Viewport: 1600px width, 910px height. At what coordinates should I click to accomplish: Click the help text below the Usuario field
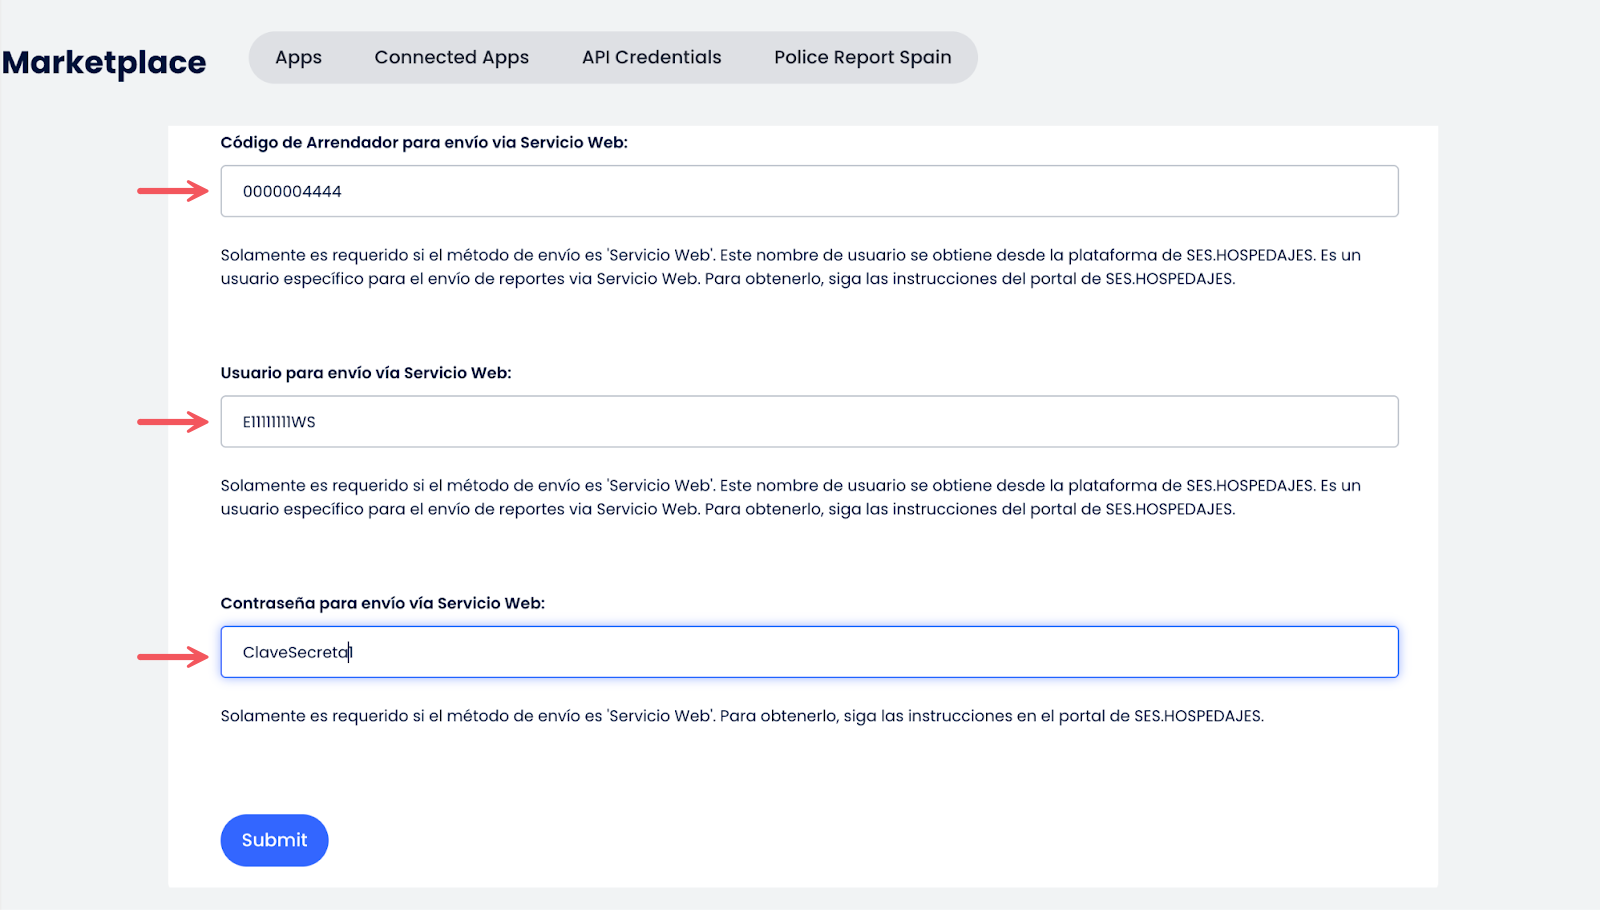[x=790, y=497]
